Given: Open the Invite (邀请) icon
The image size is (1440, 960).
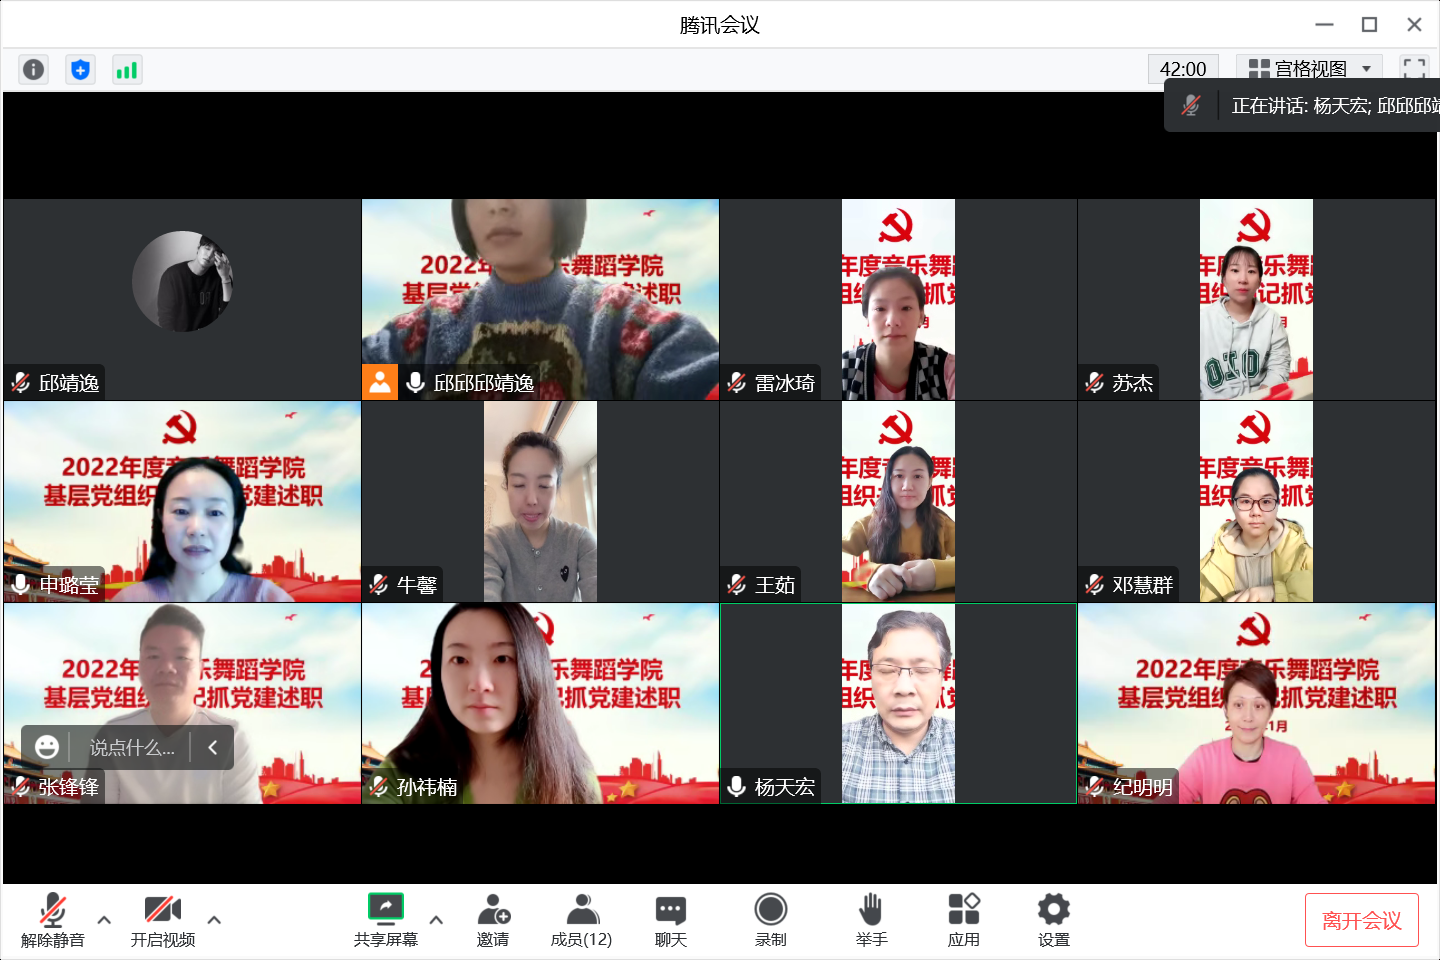Looking at the screenshot, I should pyautogui.click(x=493, y=920).
